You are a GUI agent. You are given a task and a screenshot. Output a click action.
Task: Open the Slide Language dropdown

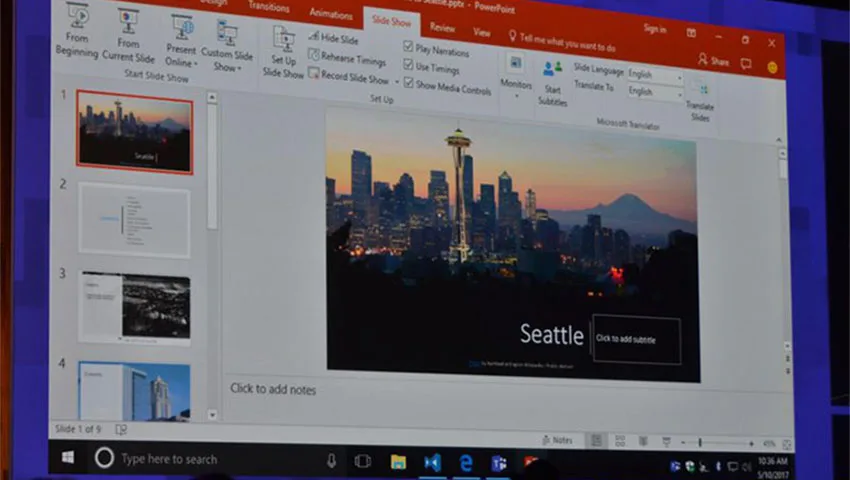tap(655, 75)
